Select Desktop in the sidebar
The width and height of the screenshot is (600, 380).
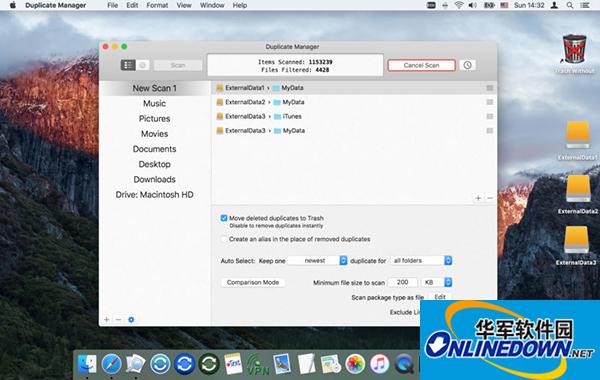(x=155, y=164)
